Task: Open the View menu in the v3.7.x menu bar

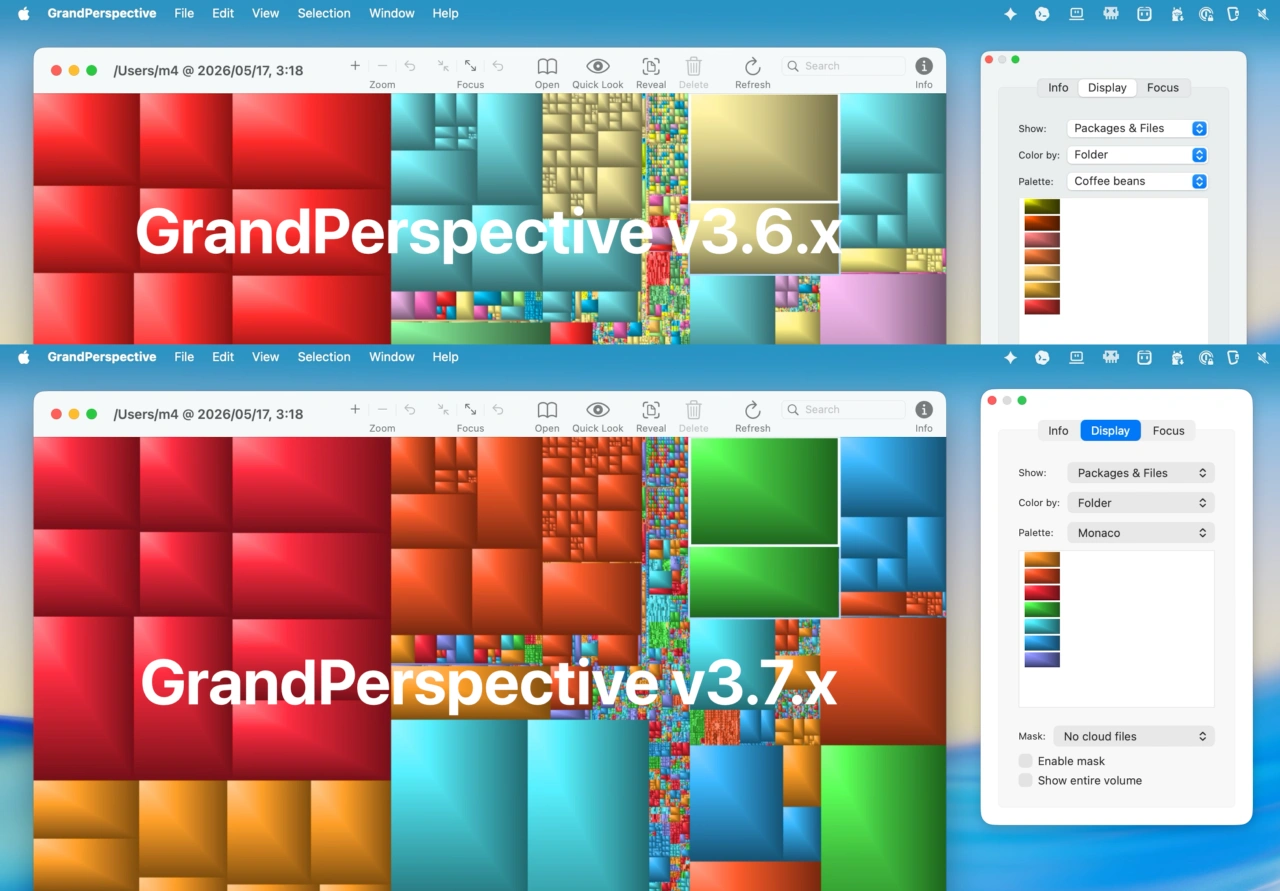Action: tap(265, 357)
